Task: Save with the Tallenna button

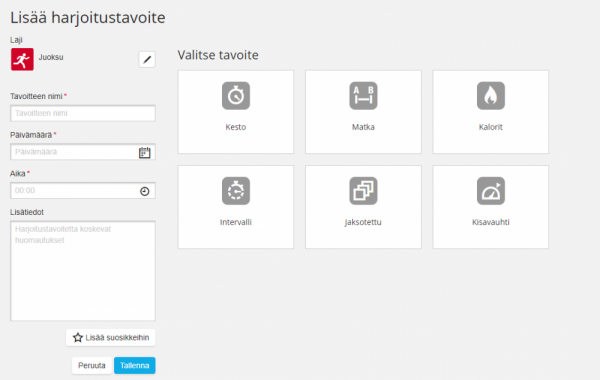Action: [135, 365]
